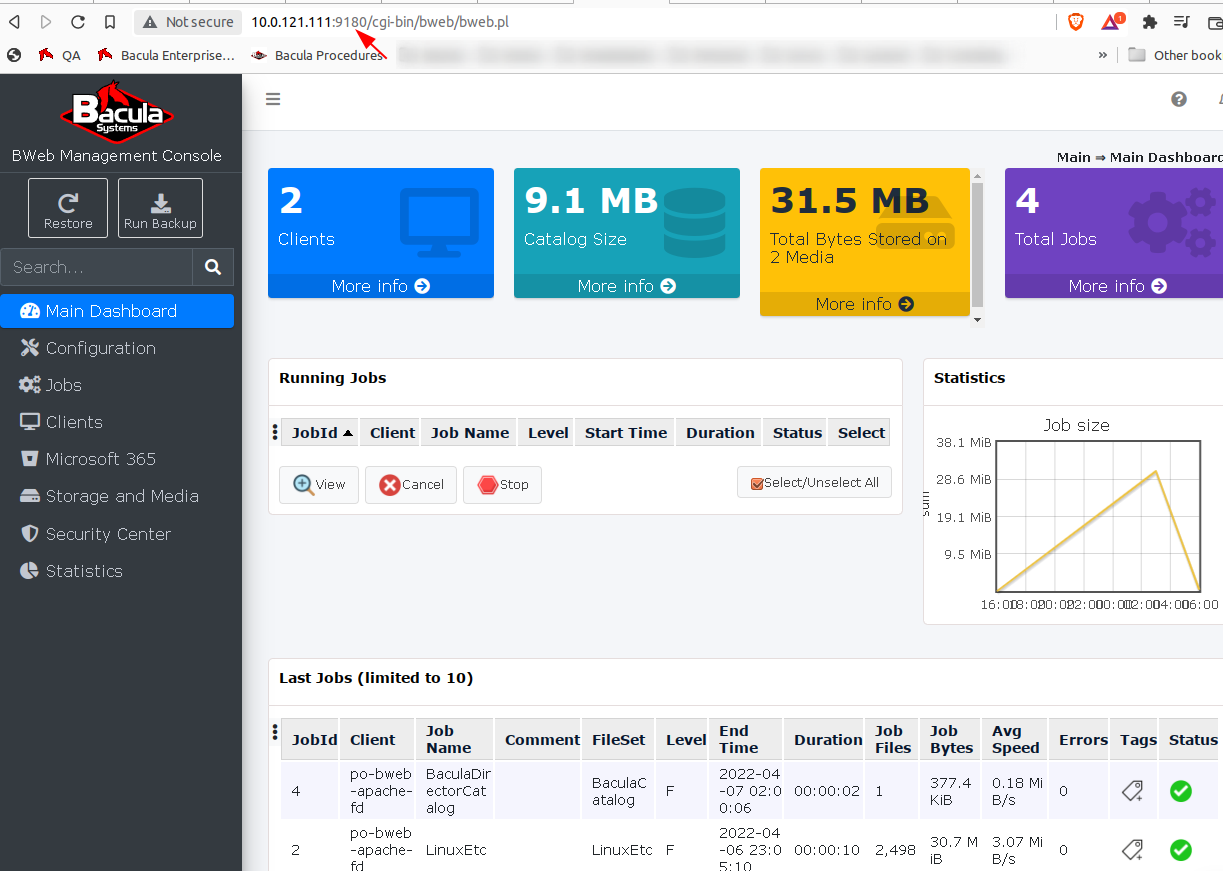1223x871 pixels.
Task: Sort Running Jobs by Duration column
Action: click(x=720, y=433)
